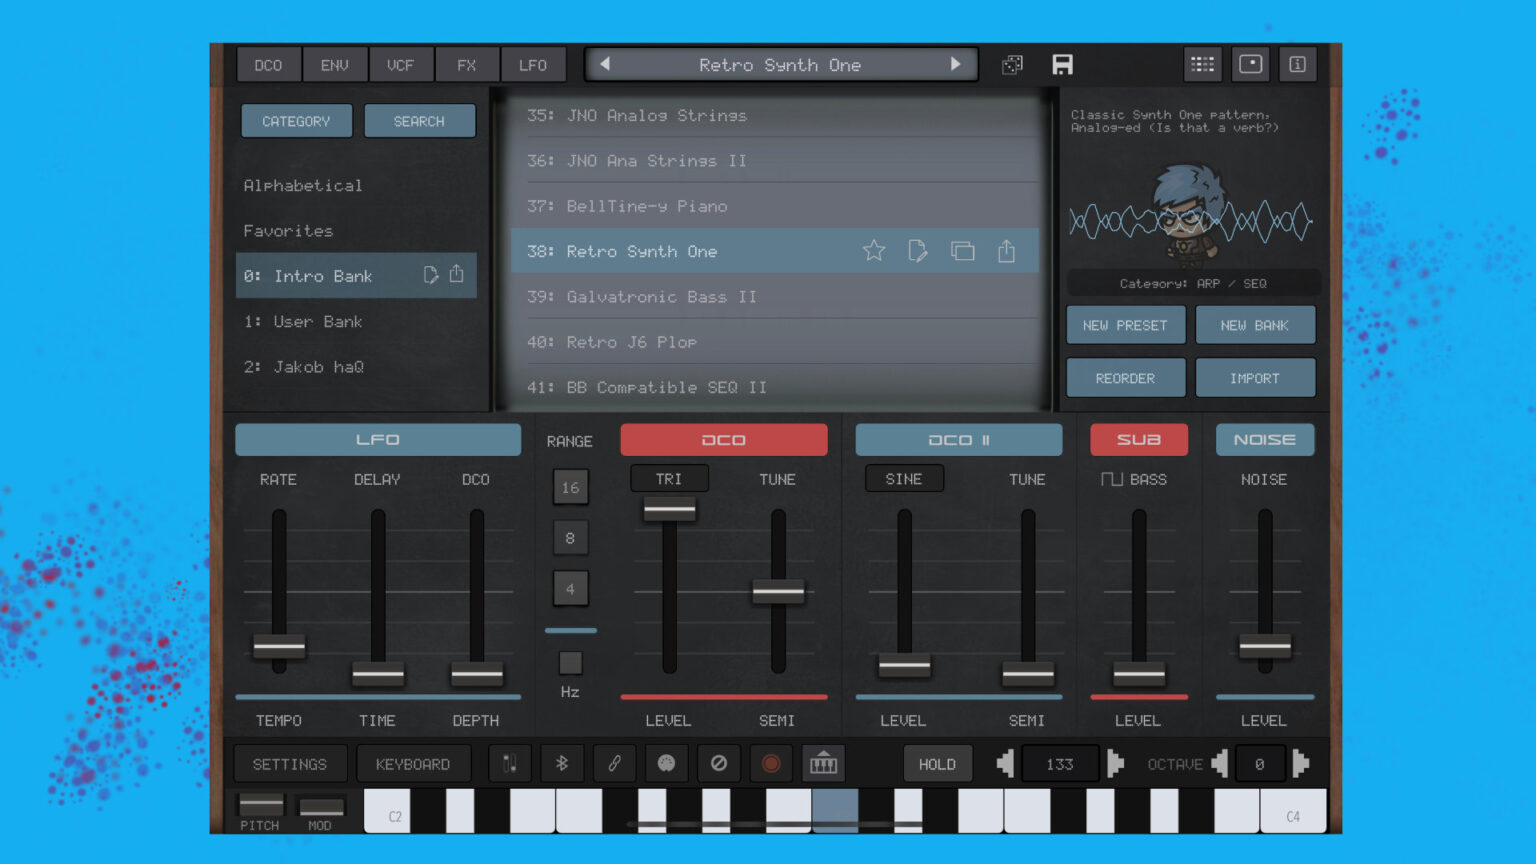Open the LFO tab
This screenshot has height=864, width=1536.
533,64
